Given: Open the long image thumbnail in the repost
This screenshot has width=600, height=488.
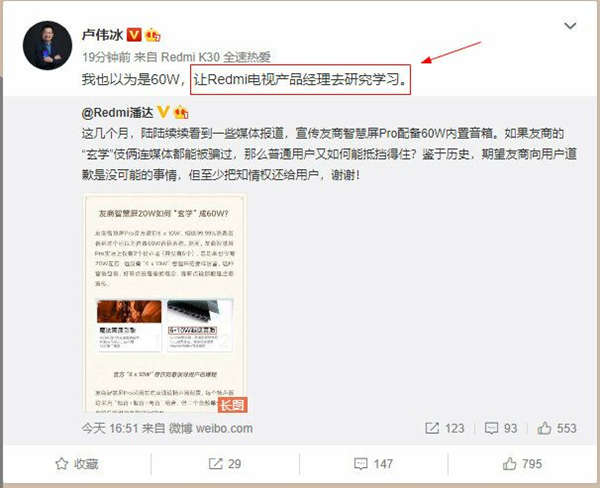Looking at the screenshot, I should click(165, 303).
